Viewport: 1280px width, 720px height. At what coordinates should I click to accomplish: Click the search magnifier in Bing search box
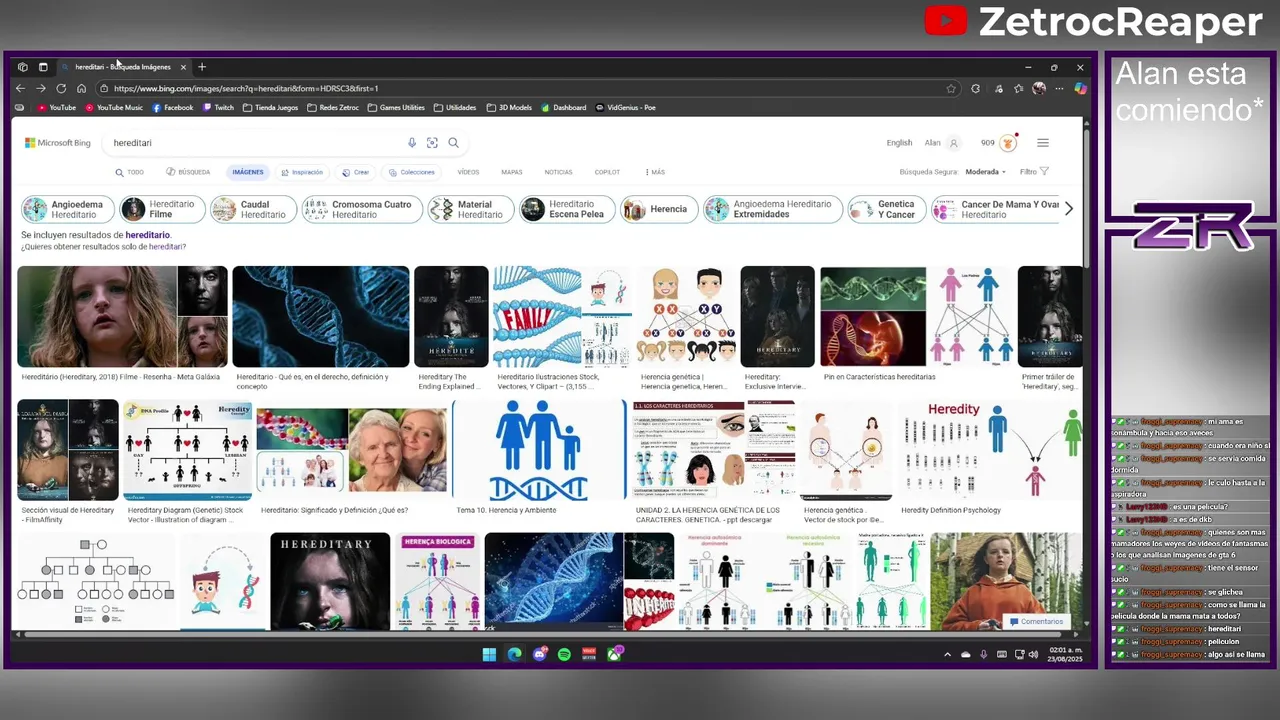(x=453, y=143)
